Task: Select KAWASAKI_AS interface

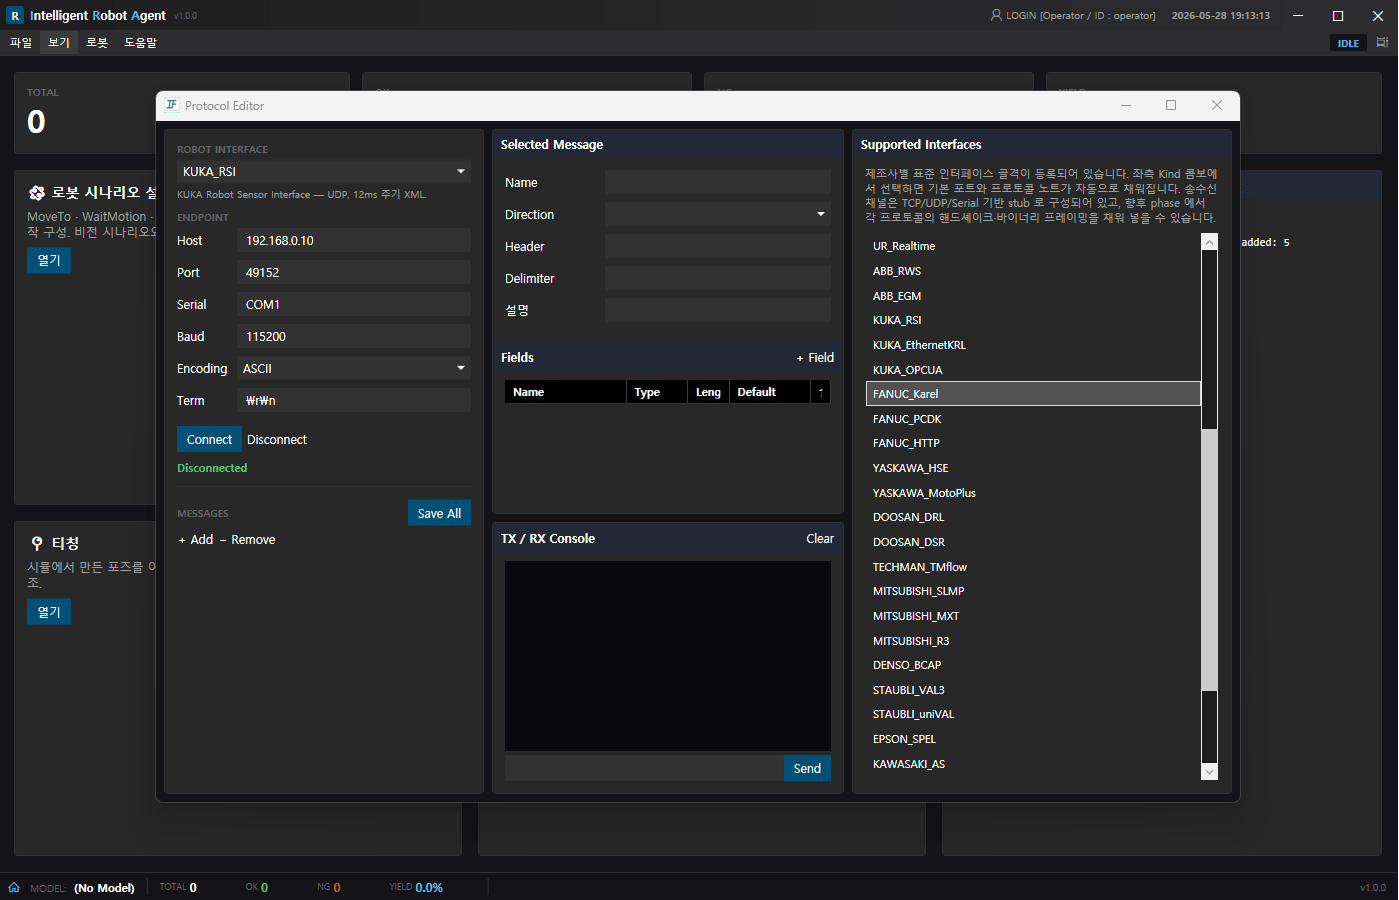Action: click(1033, 764)
